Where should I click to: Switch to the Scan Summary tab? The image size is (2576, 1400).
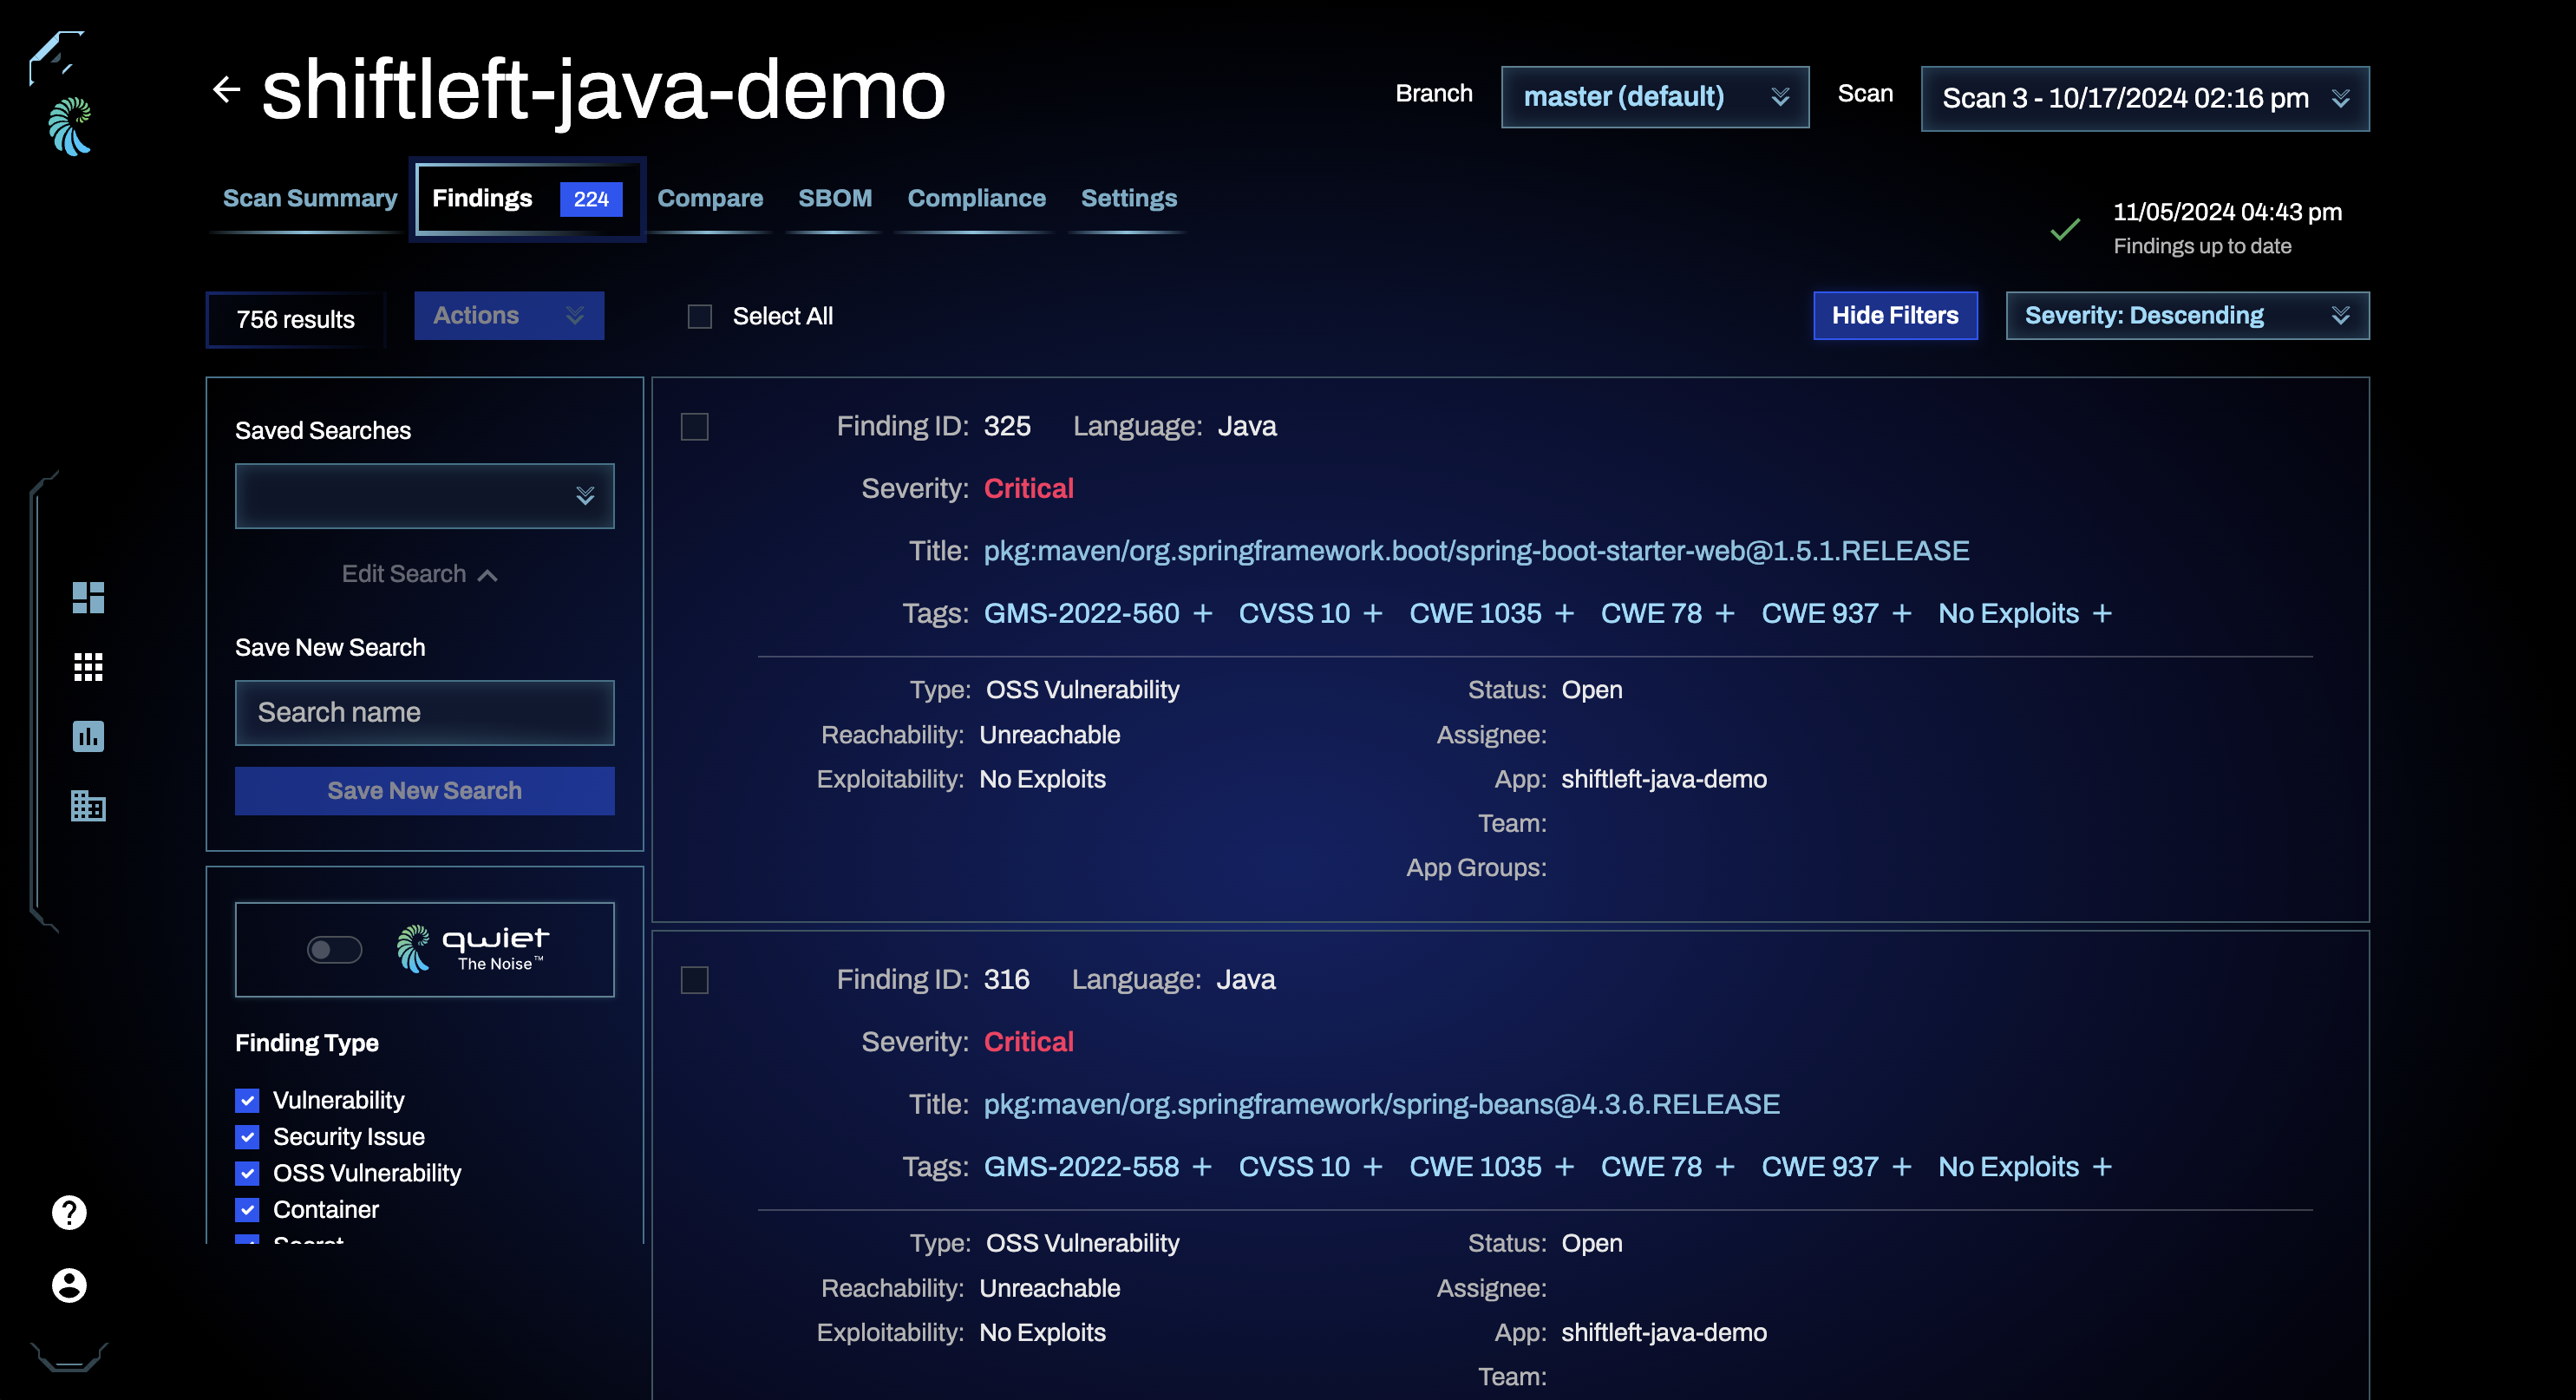pos(310,198)
